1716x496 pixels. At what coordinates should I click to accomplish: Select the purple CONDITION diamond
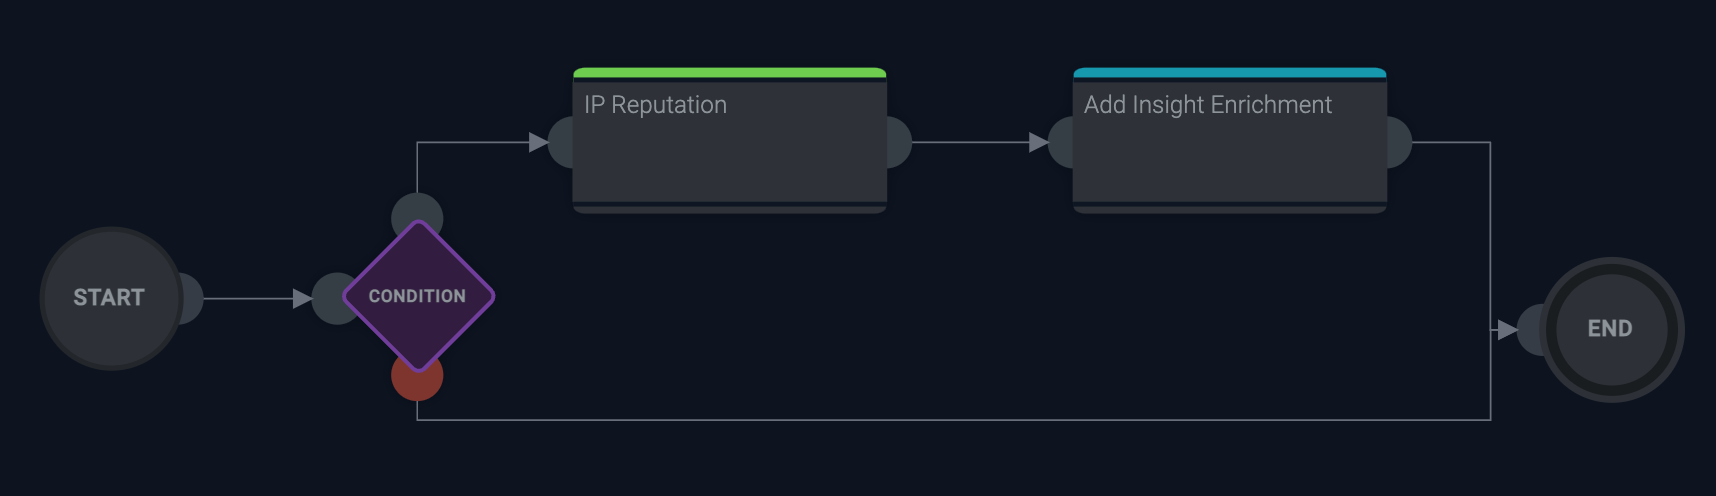418,296
